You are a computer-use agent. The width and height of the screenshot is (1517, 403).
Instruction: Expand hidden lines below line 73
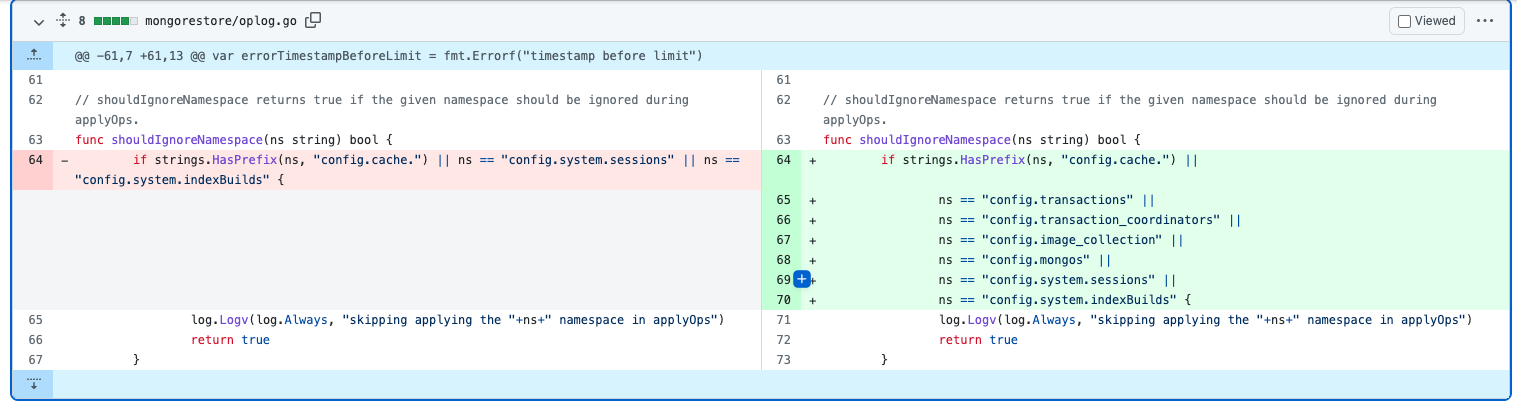click(x=32, y=384)
